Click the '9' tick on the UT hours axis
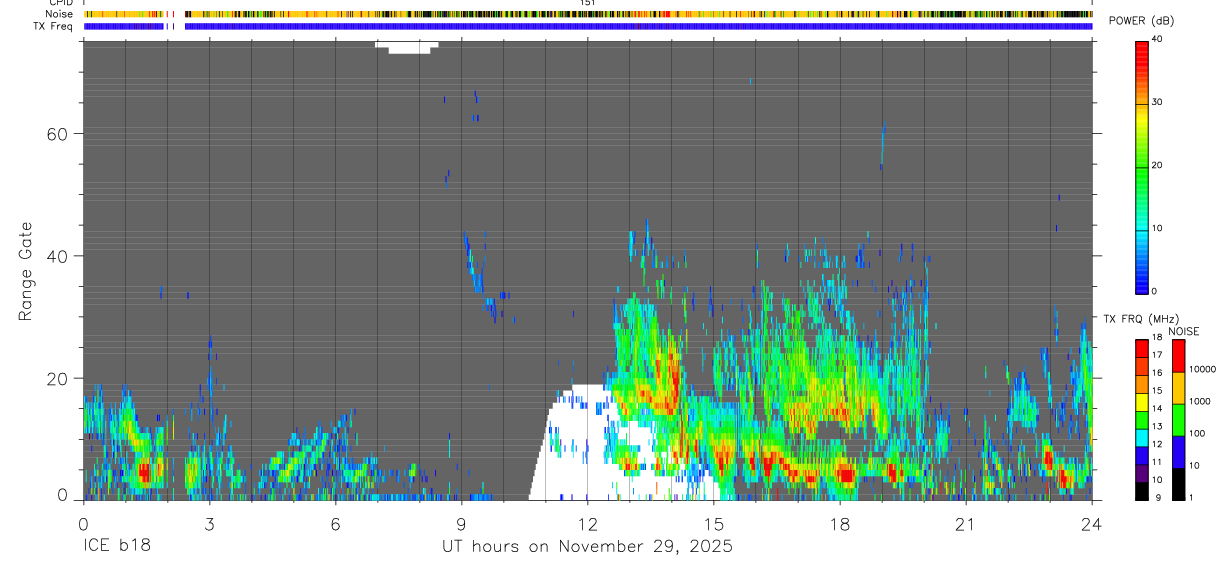1228x567 pixels. pos(461,523)
